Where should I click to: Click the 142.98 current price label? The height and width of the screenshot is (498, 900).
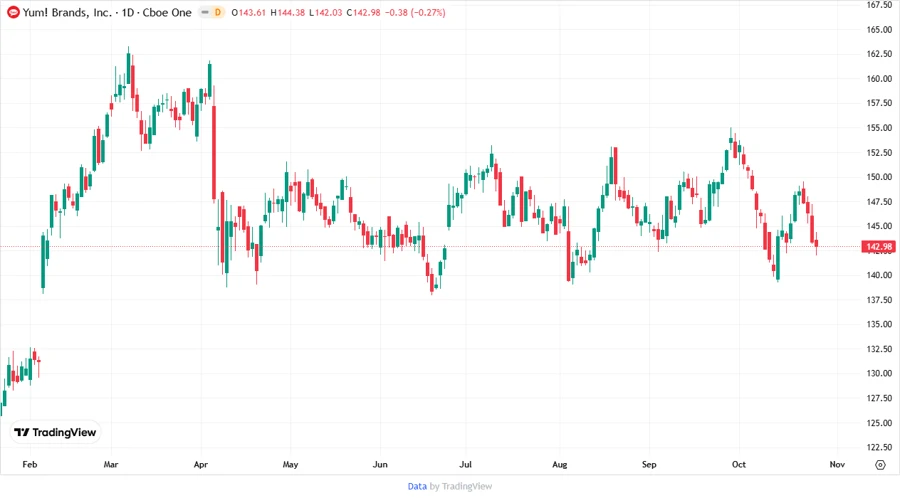pyautogui.click(x=879, y=247)
